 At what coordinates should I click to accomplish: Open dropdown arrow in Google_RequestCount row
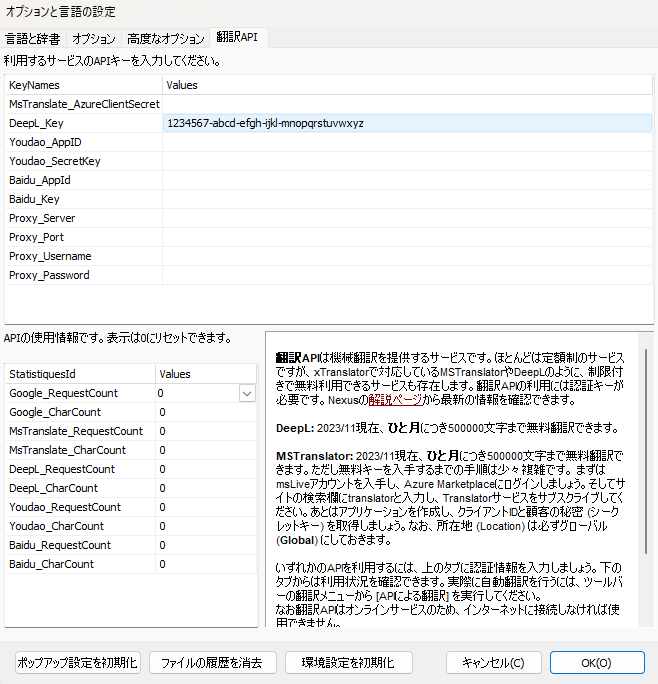point(247,393)
